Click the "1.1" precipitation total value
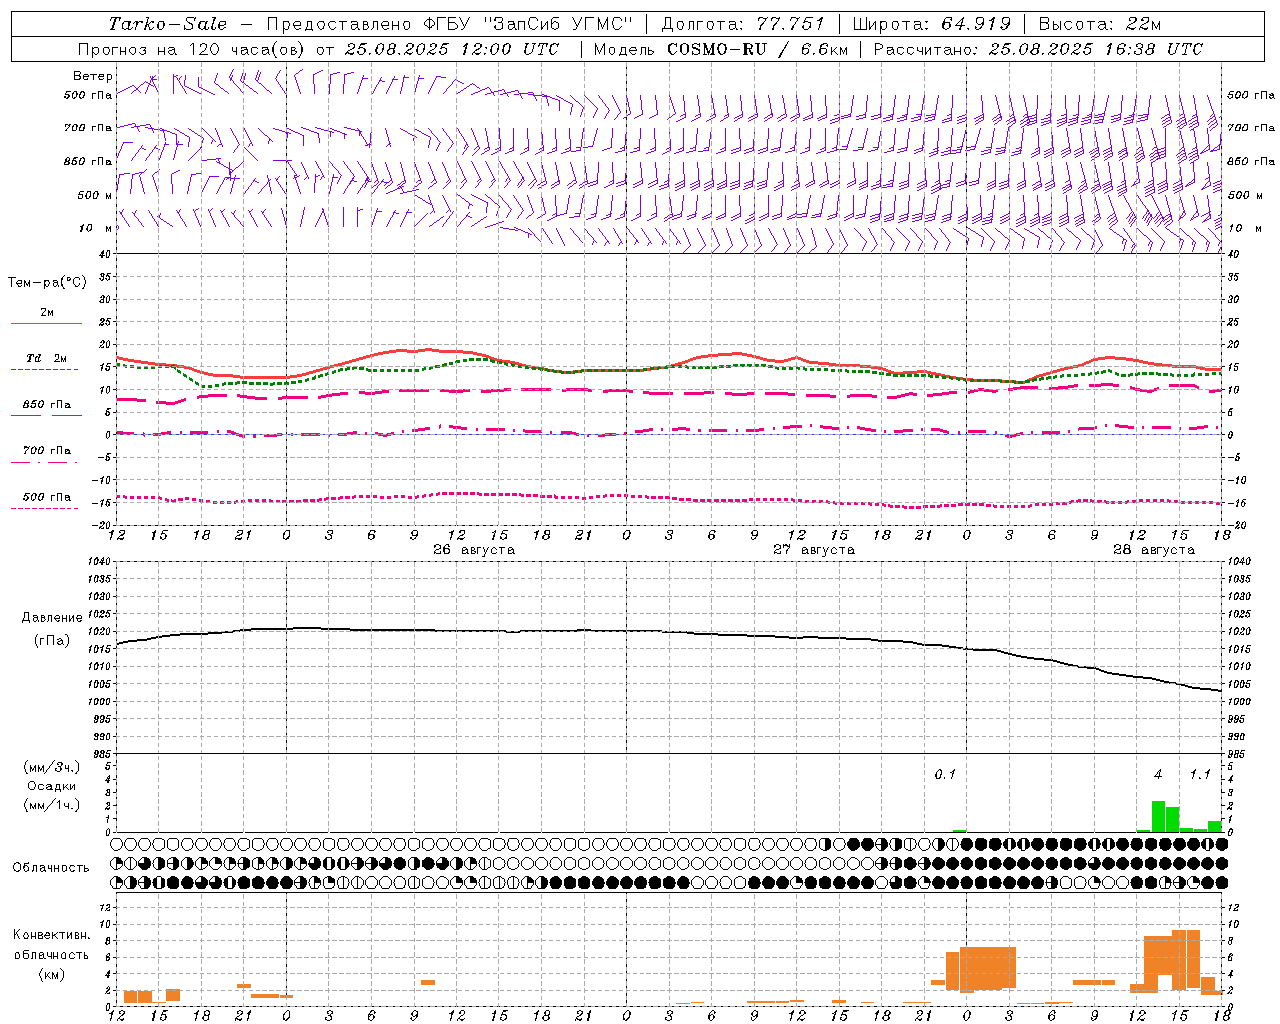 [x=1200, y=775]
